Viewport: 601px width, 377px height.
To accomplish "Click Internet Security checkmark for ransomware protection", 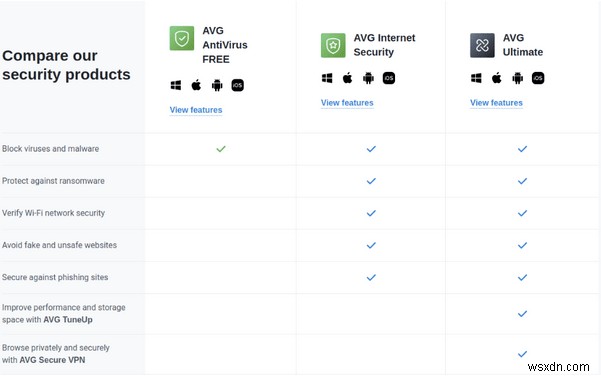I will tap(371, 181).
